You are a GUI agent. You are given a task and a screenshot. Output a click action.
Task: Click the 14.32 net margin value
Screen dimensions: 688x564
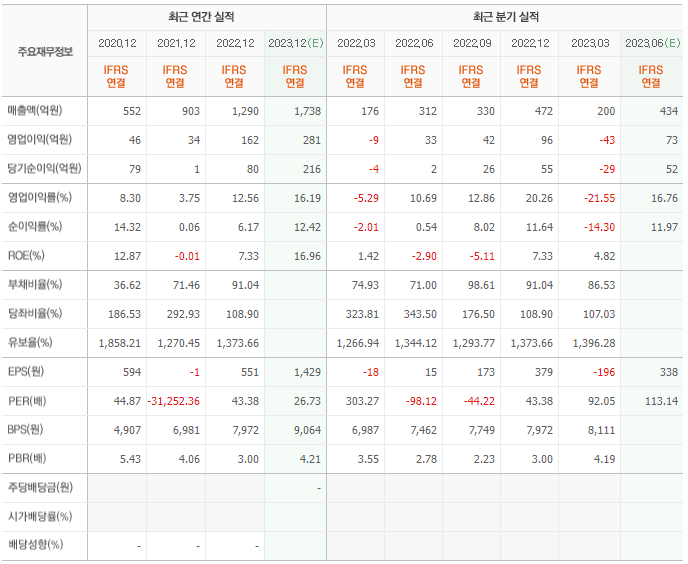tap(127, 227)
